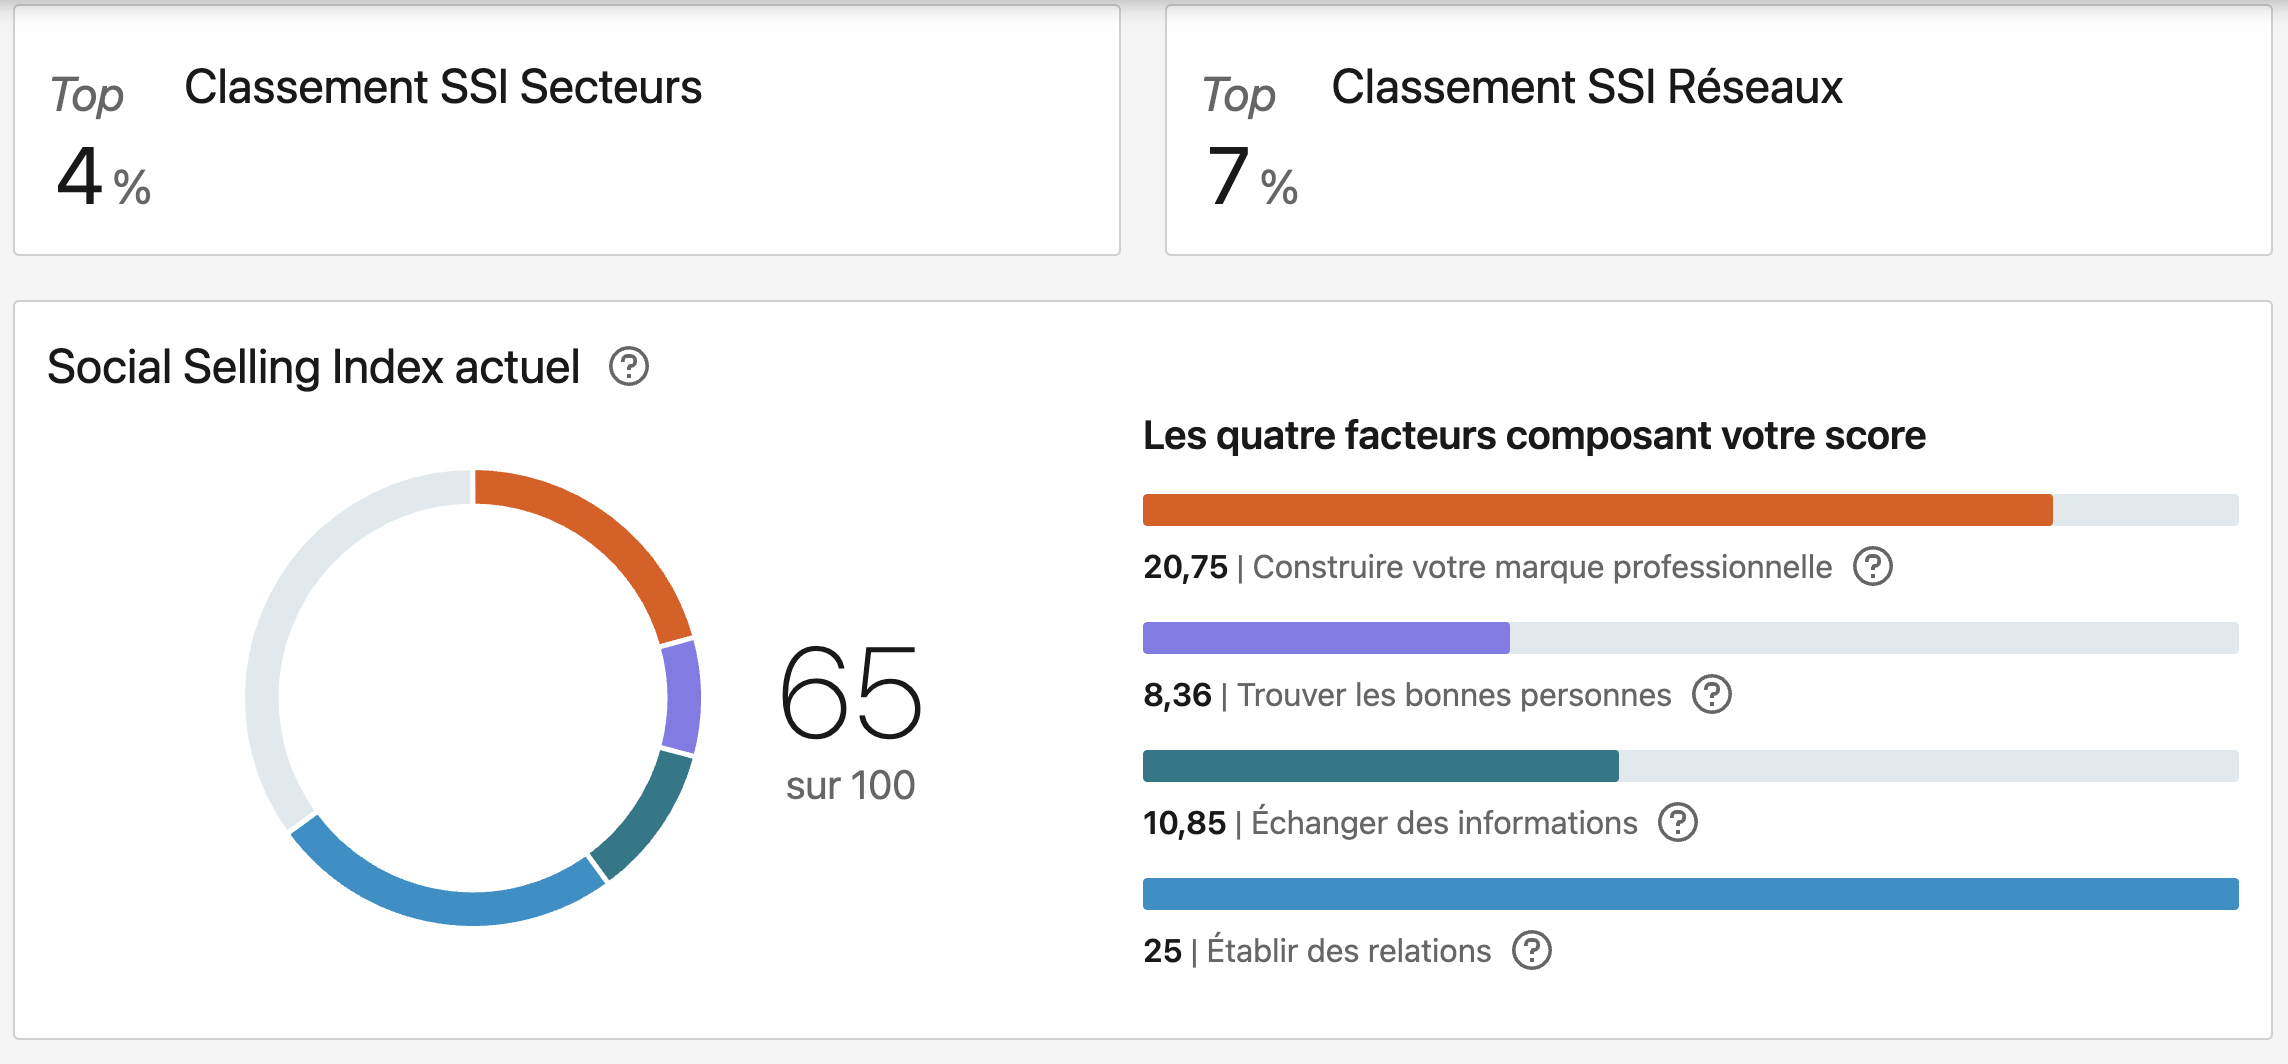This screenshot has width=2288, height=1064.
Task: Click the help icon beside Social Selling Index actuel
Action: coord(629,367)
